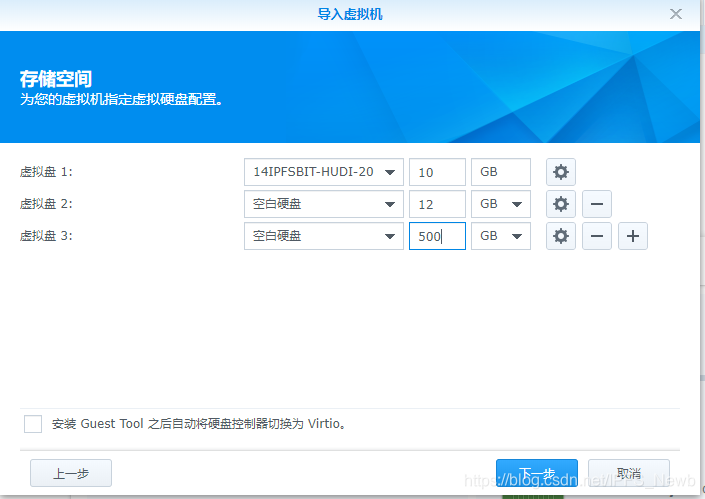705x499 pixels.
Task: Close the 导入虚拟机 dialog
Action: pyautogui.click(x=676, y=14)
